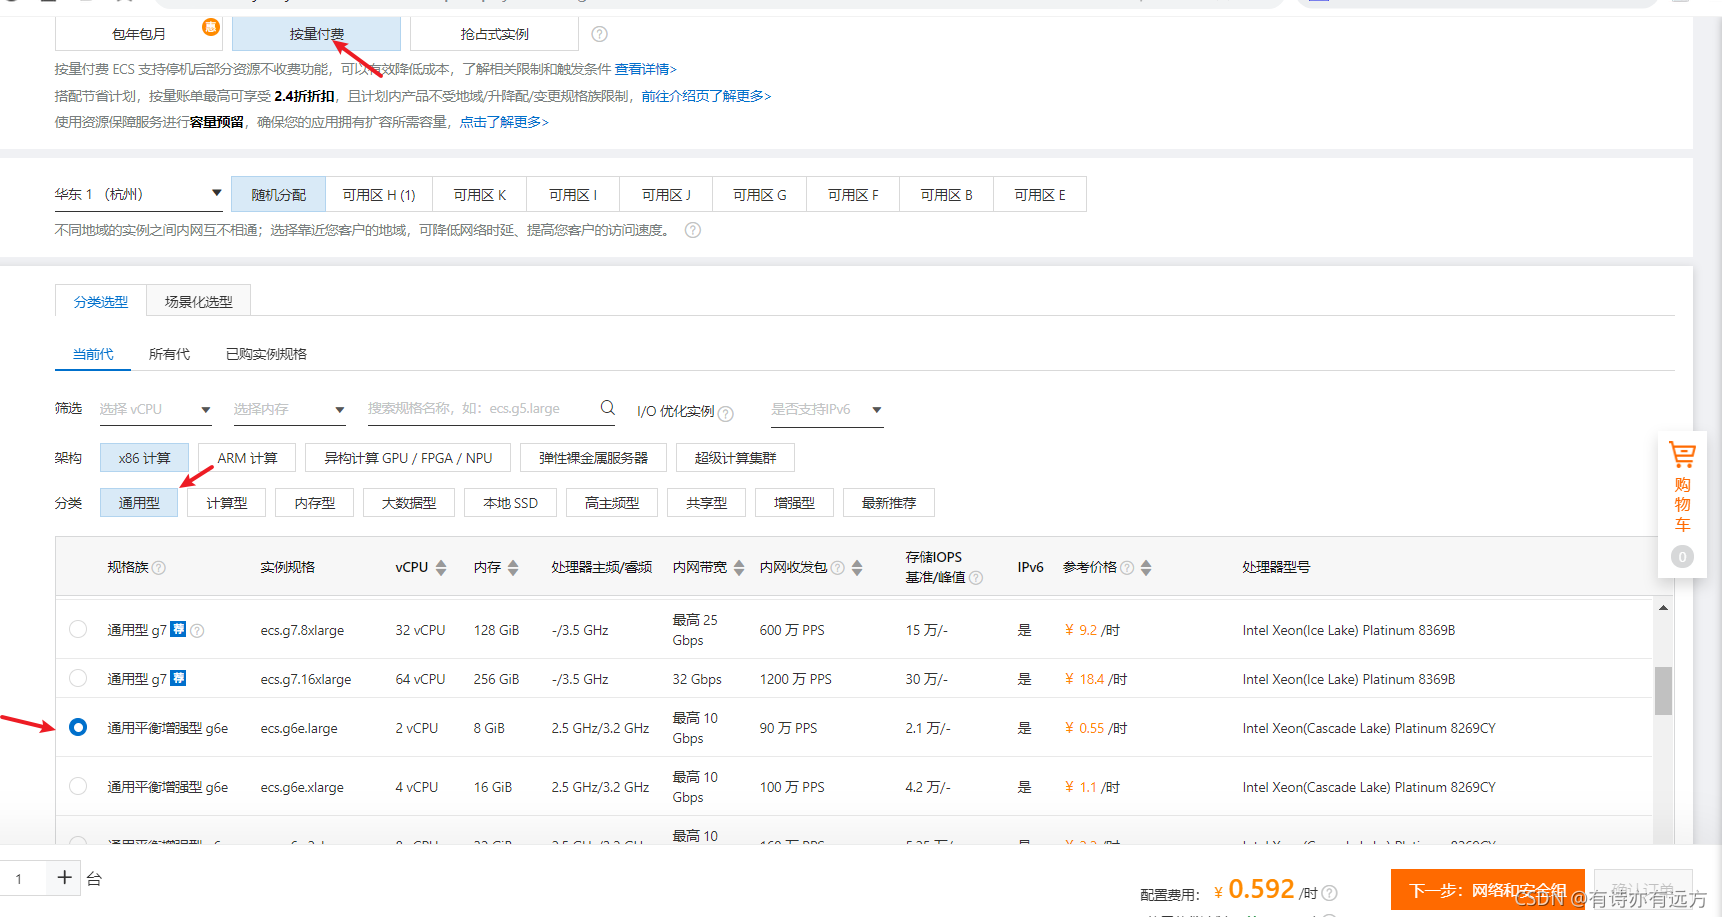Click 下一步：网络和安全组 button
Image resolution: width=1722 pixels, height=917 pixels.
click(x=1487, y=889)
